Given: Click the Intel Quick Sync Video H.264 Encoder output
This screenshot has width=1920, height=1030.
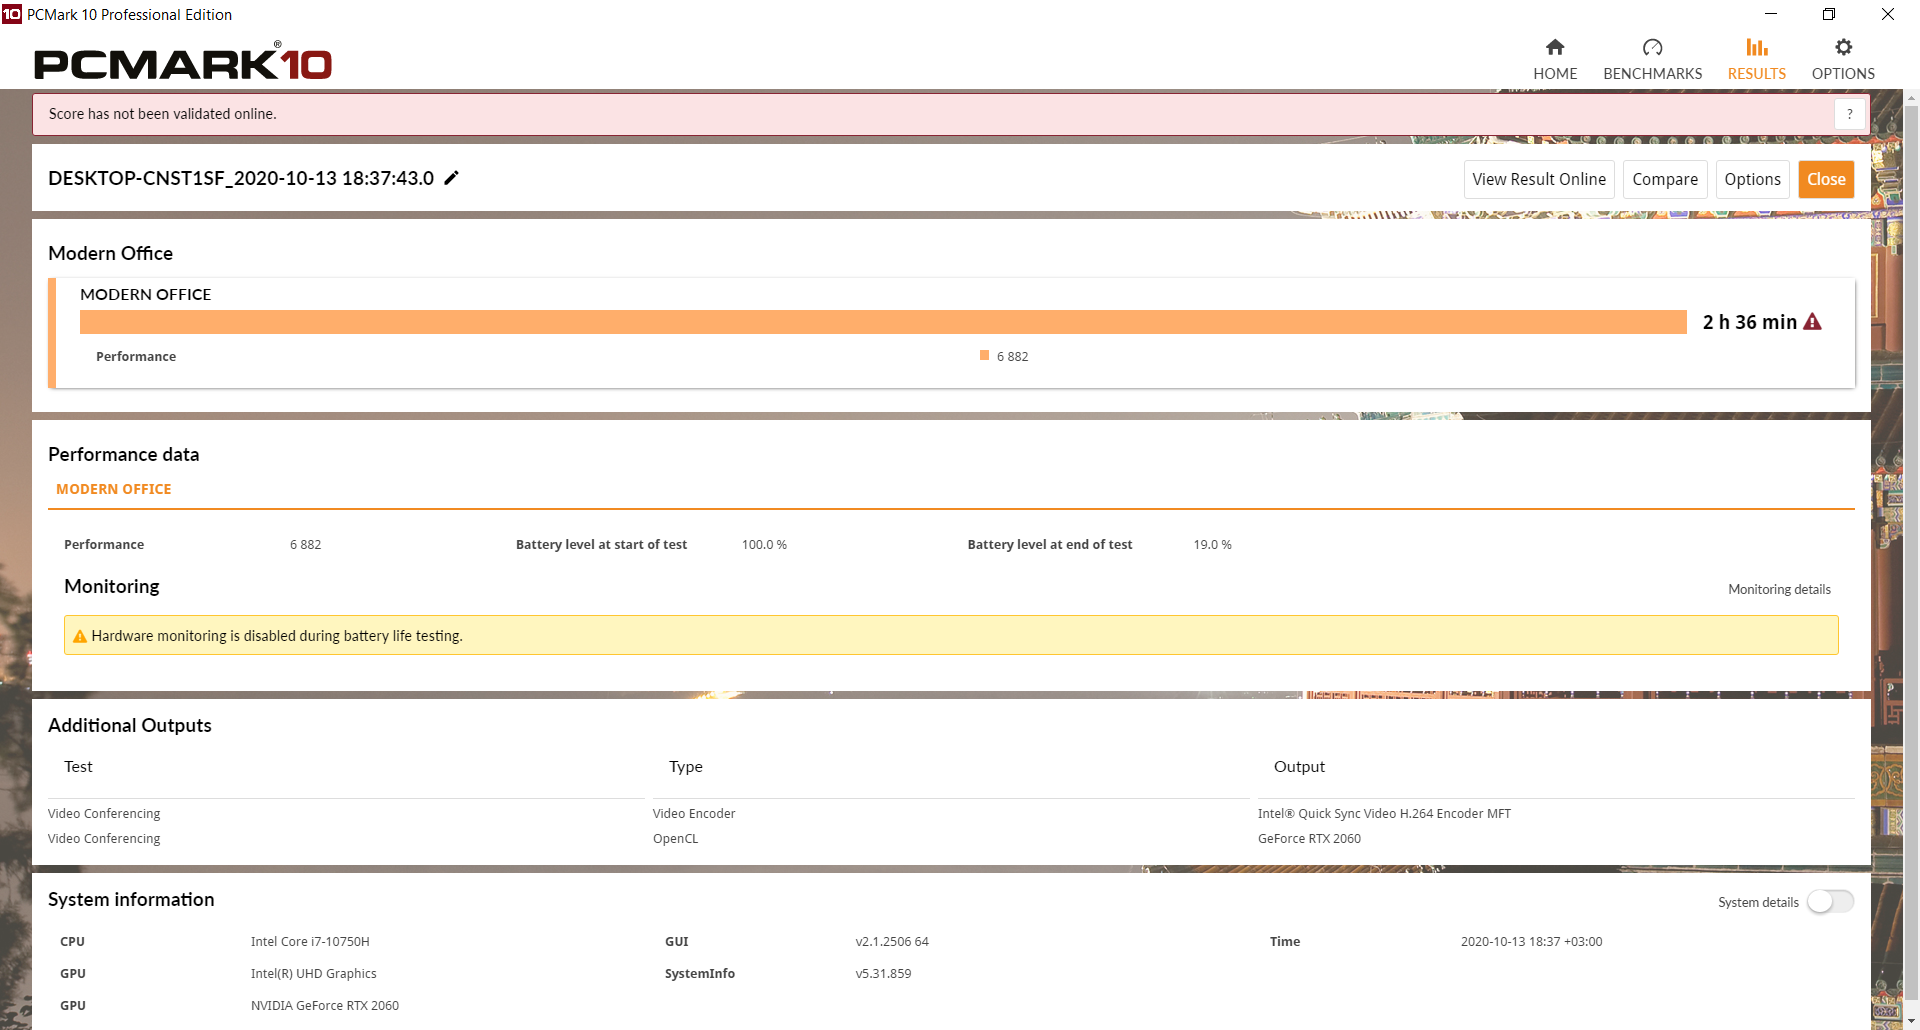Looking at the screenshot, I should tap(1384, 814).
